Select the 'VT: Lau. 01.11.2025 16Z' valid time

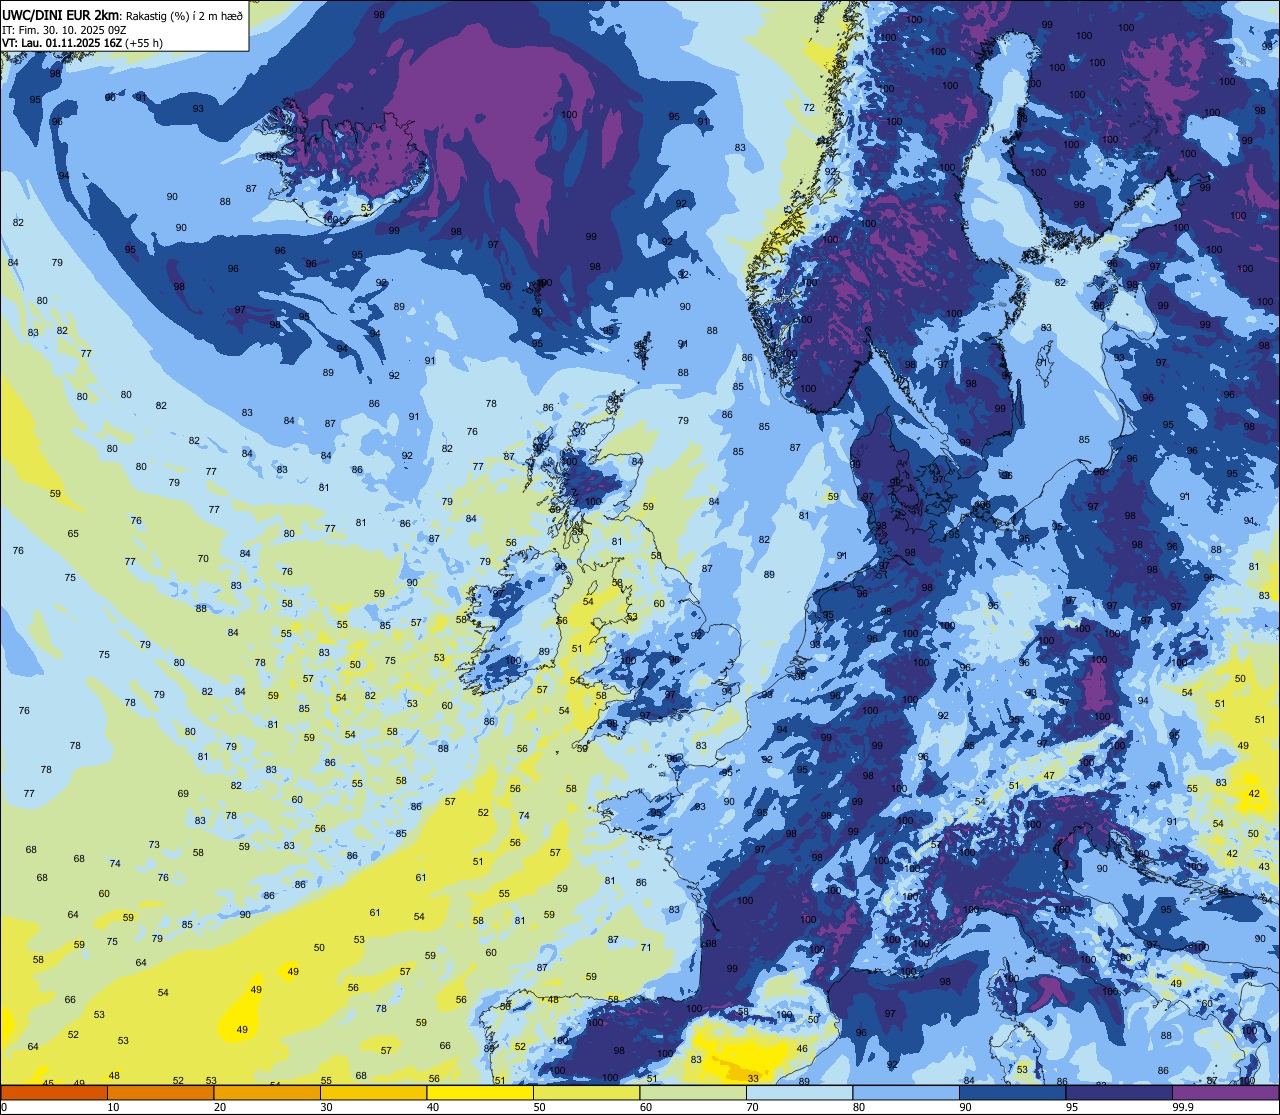point(61,43)
